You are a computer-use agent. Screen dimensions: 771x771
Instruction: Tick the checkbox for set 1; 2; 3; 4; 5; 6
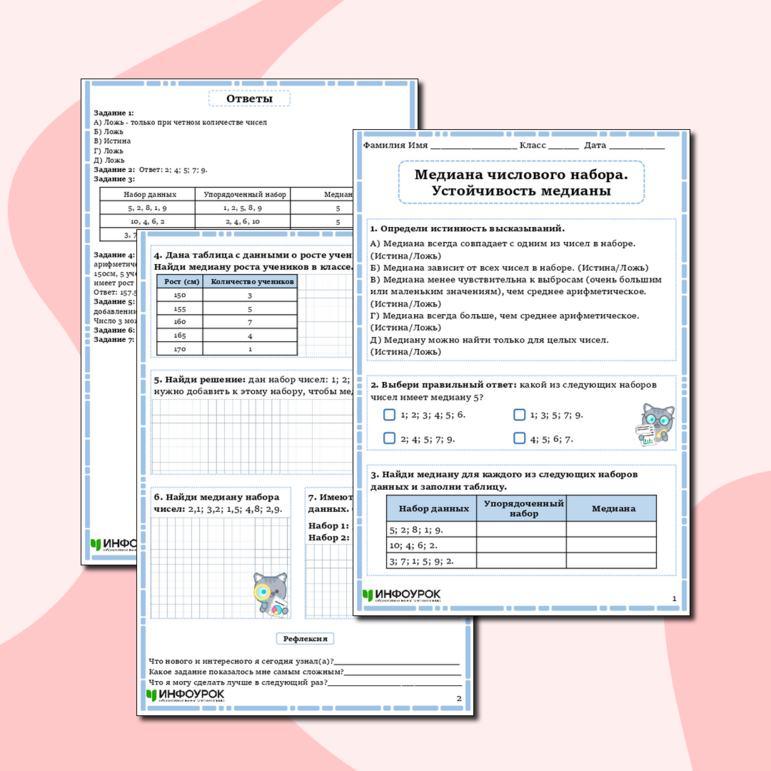click(x=389, y=414)
